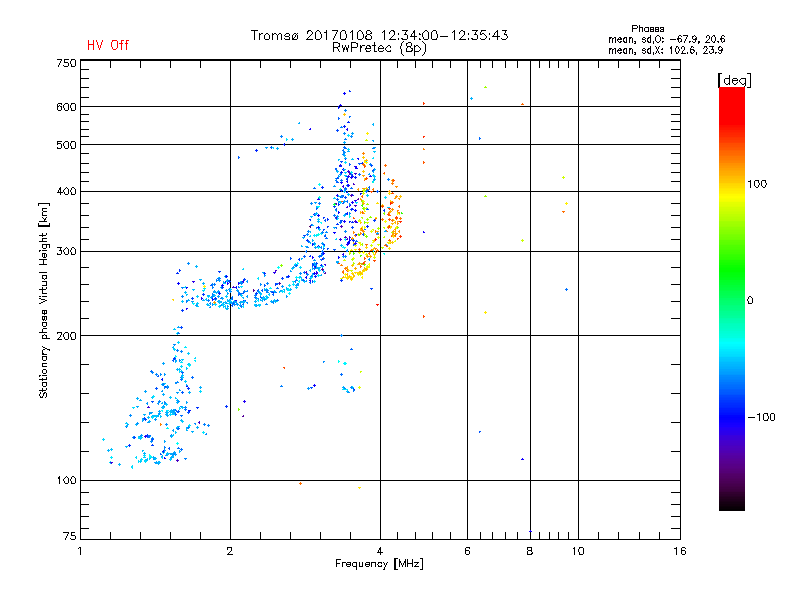Click the colorbar '0' tick label

tap(750, 301)
